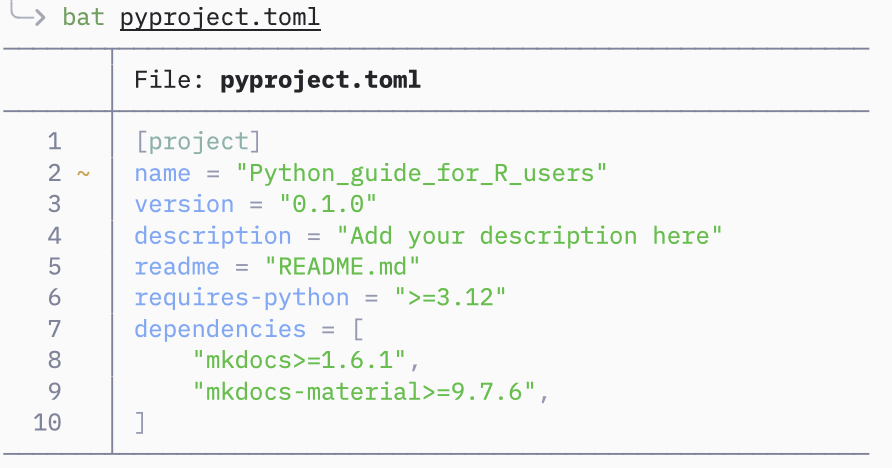Screen dimensions: 892x468
Task: Open the underlined pyproject.toml argument
Action: [220, 18]
